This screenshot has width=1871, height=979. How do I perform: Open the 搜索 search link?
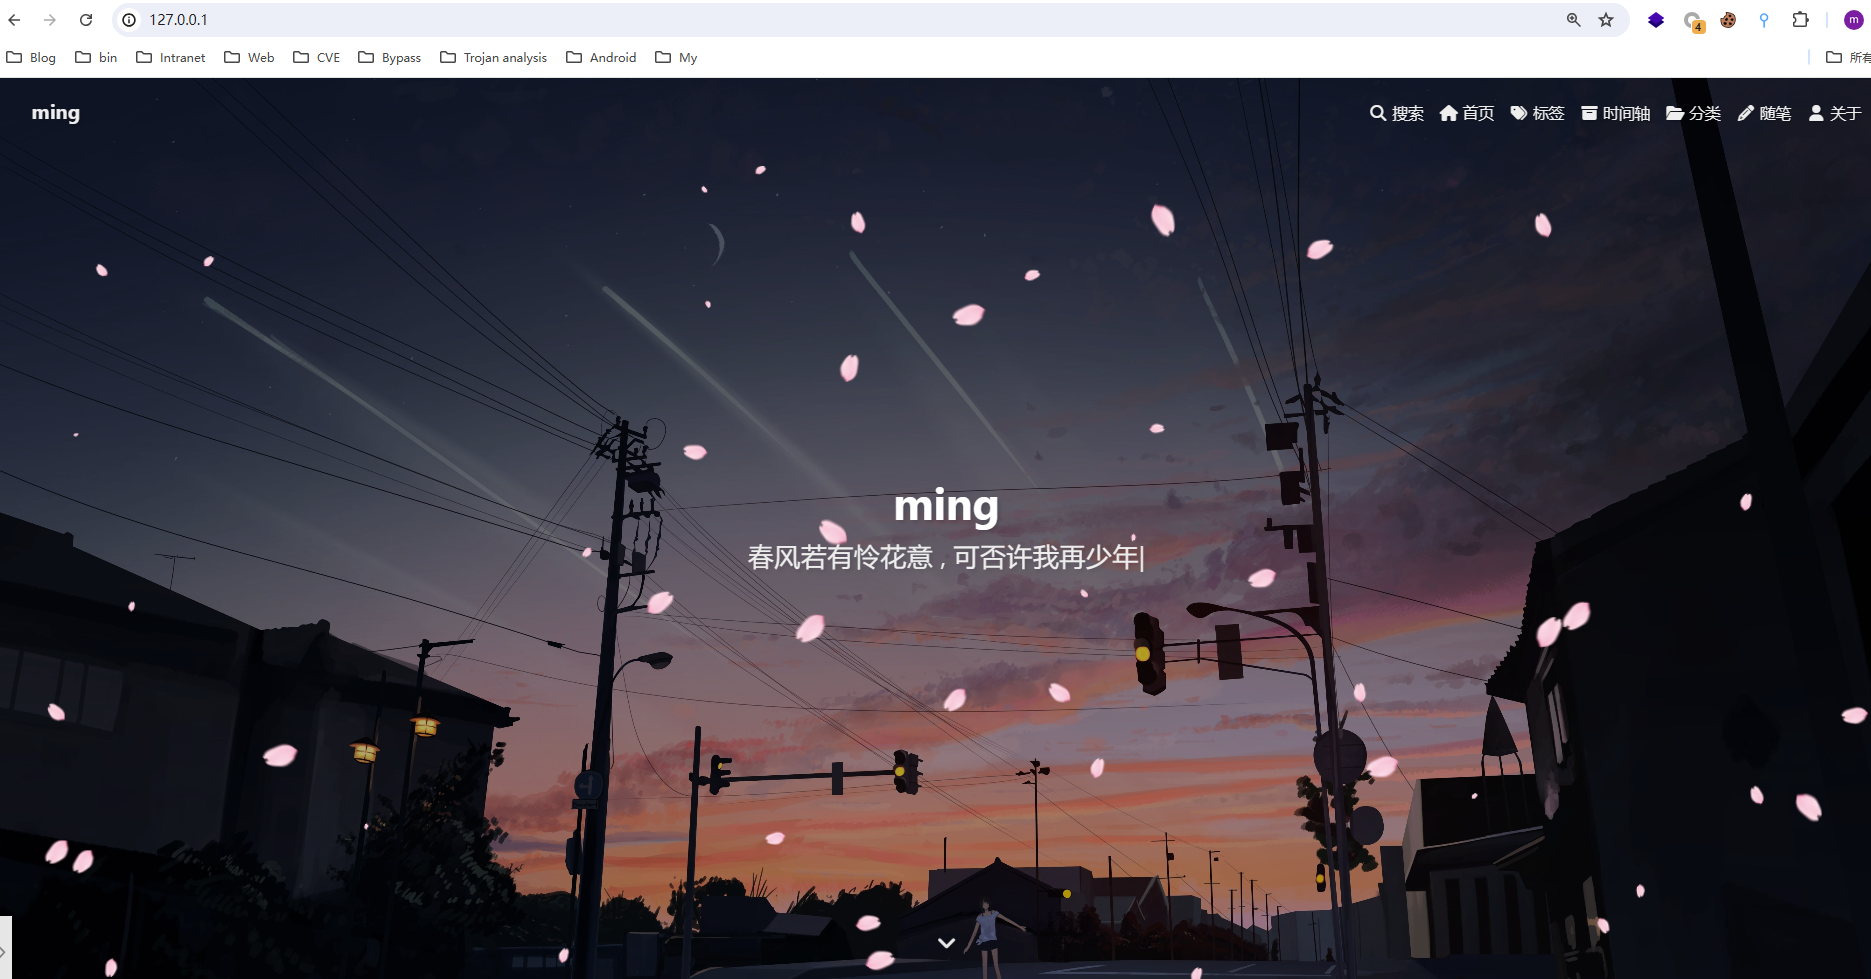(1397, 113)
